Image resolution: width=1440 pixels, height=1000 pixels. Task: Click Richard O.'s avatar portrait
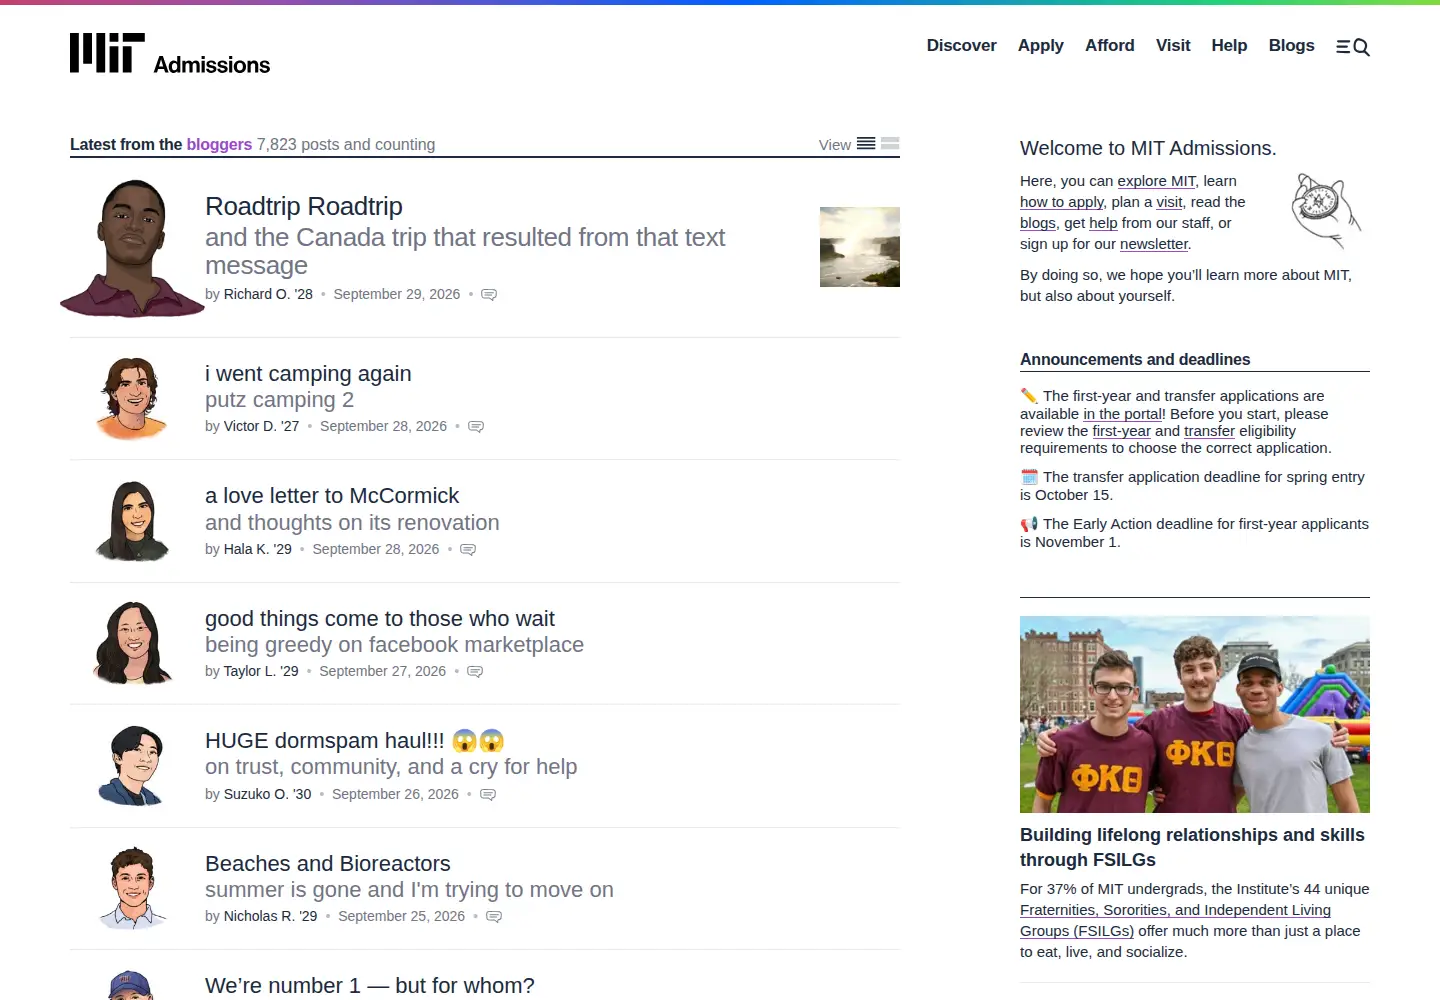[x=132, y=248]
